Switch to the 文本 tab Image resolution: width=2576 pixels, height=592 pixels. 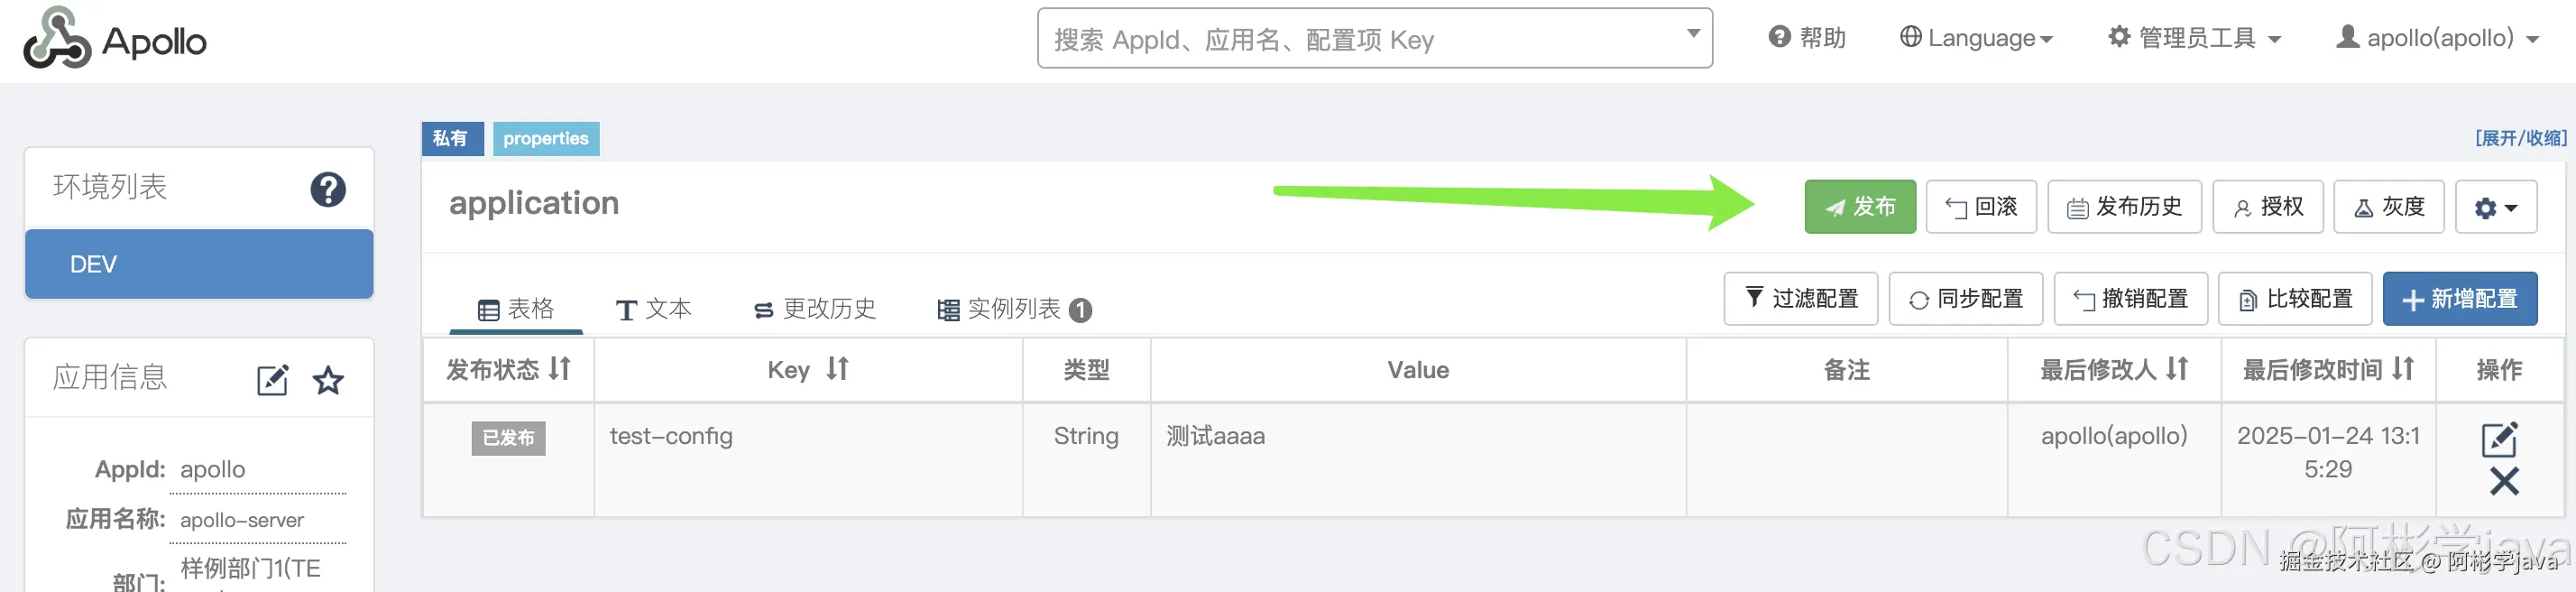click(x=654, y=309)
